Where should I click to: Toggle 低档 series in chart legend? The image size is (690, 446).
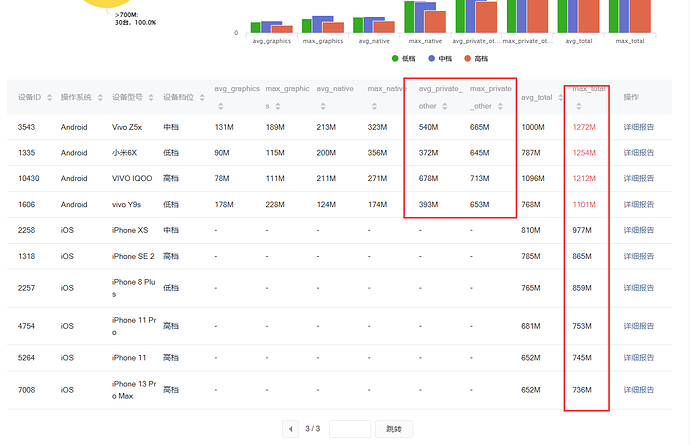(x=403, y=58)
